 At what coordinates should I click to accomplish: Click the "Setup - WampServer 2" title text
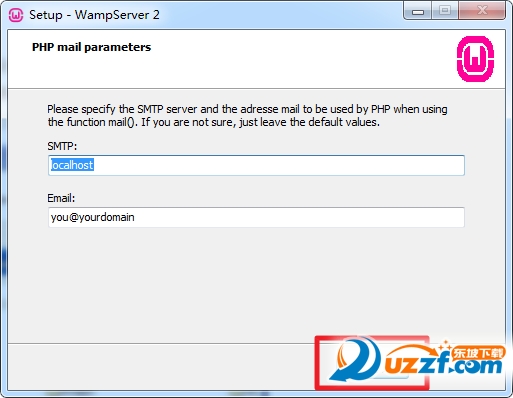click(94, 15)
